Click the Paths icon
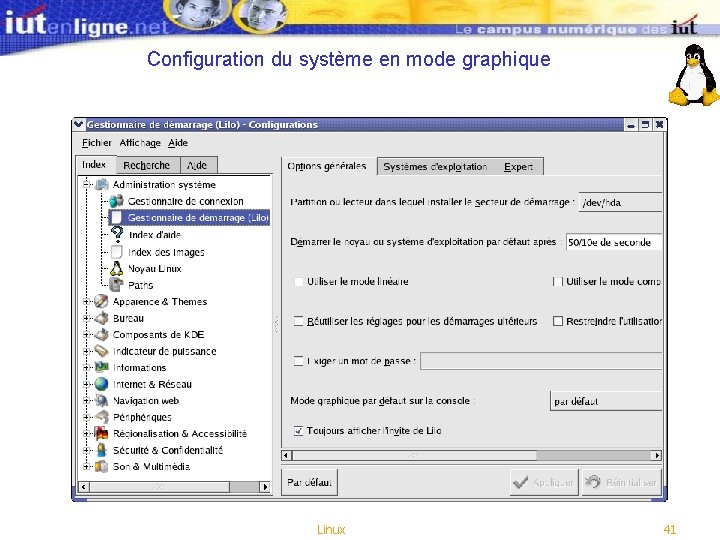Image resolution: width=720 pixels, height=540 pixels. [x=116, y=285]
